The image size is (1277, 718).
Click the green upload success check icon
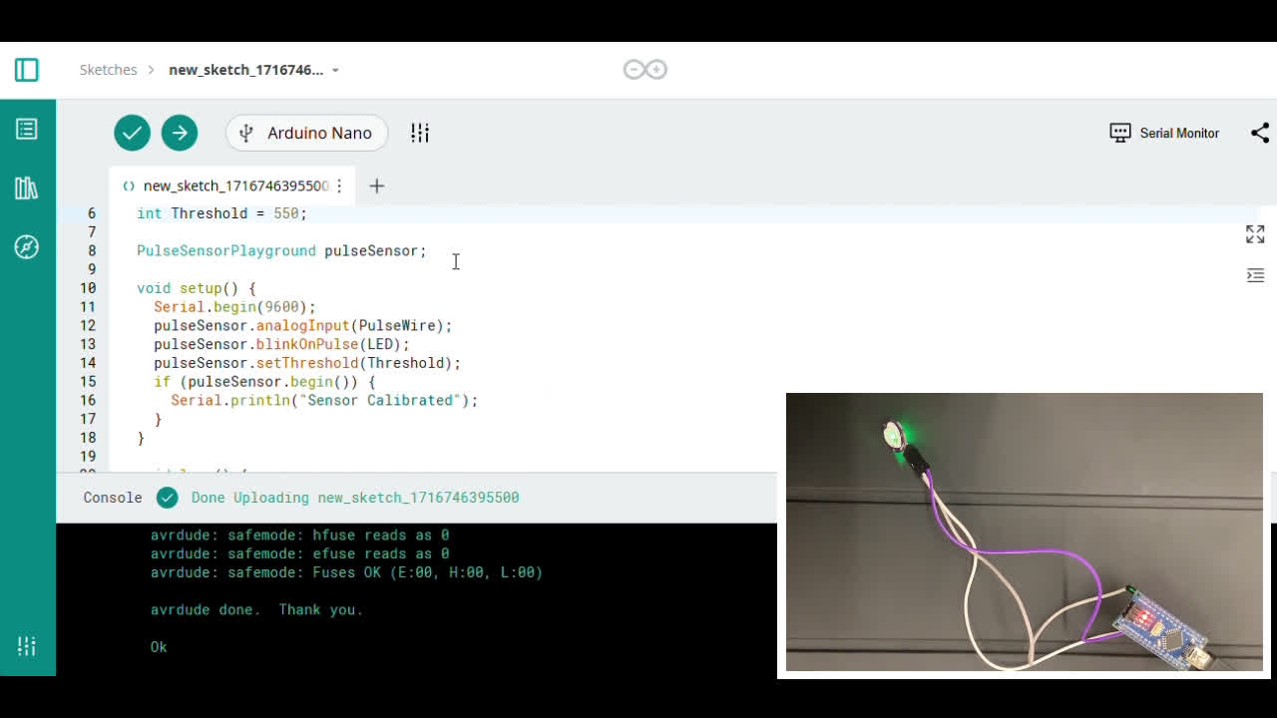(167, 498)
